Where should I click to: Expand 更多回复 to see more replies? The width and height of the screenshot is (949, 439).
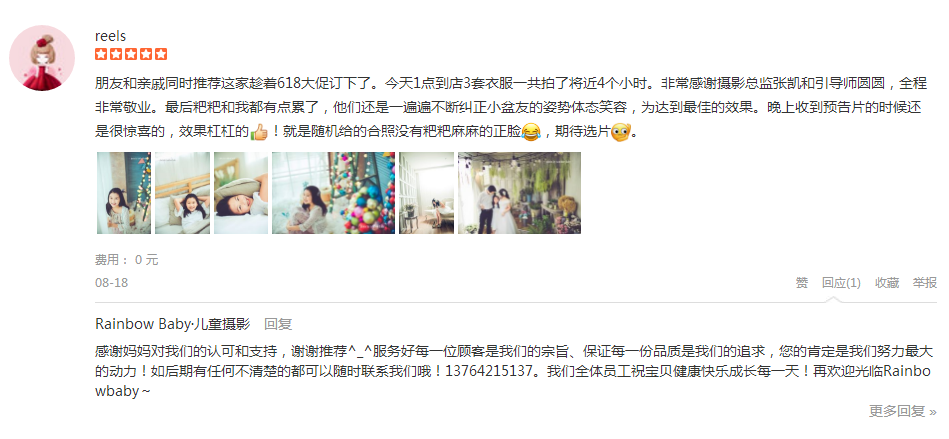click(x=903, y=411)
